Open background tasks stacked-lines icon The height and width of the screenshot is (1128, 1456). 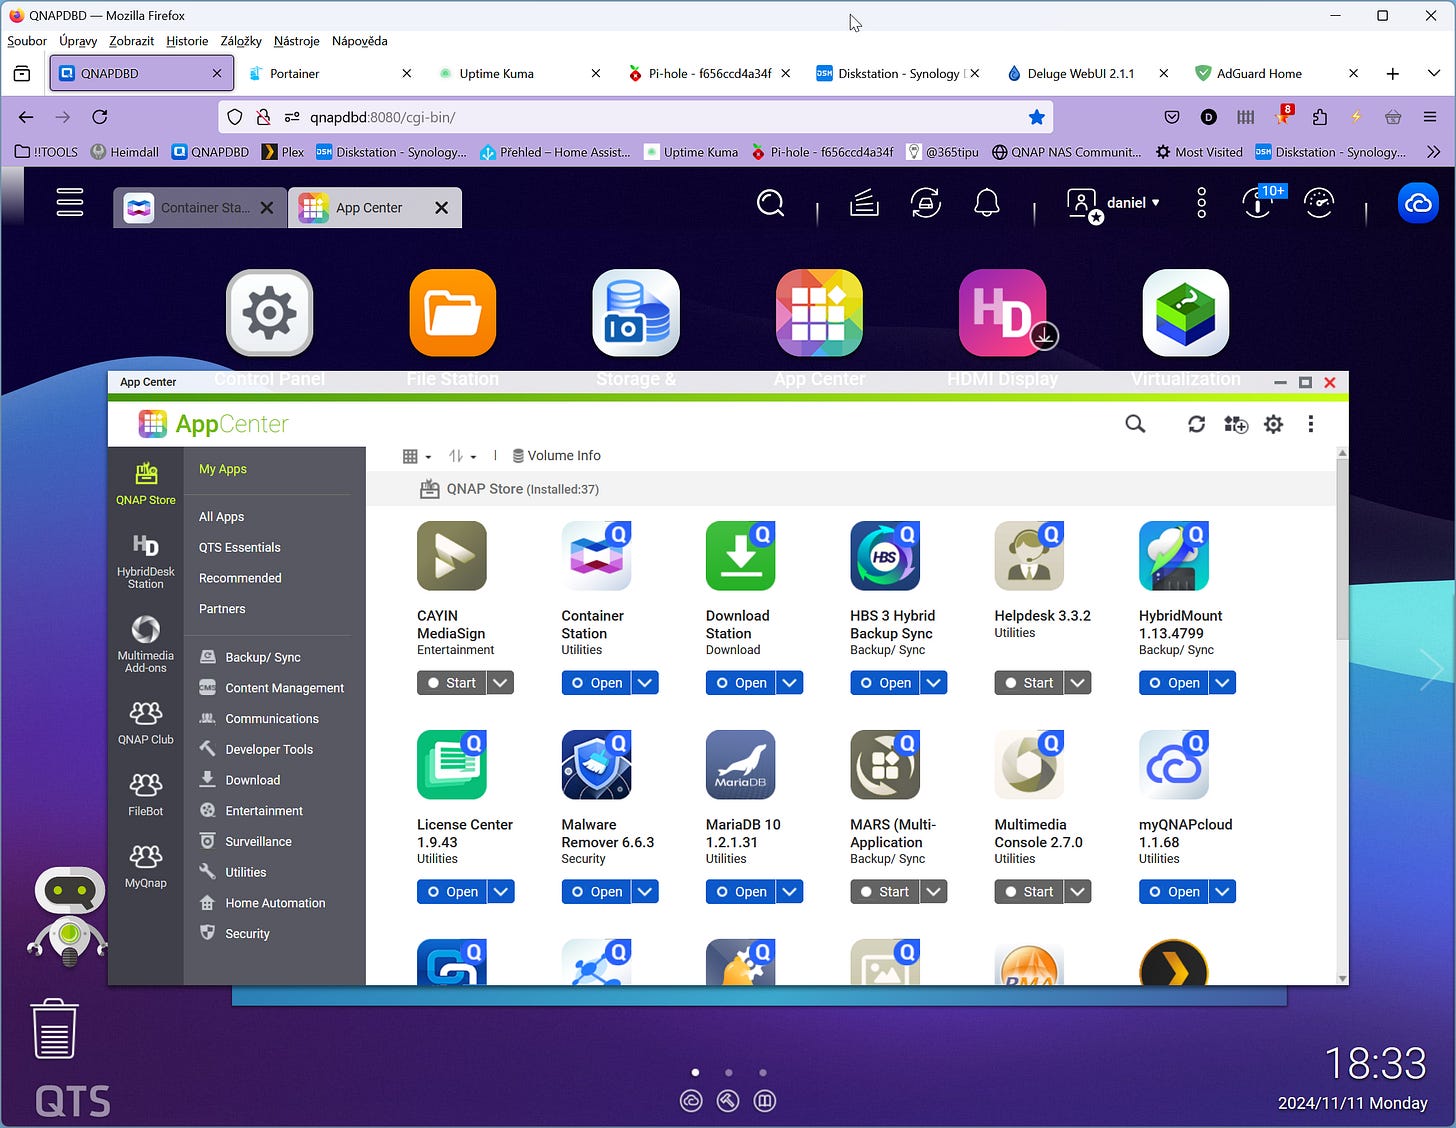point(864,203)
